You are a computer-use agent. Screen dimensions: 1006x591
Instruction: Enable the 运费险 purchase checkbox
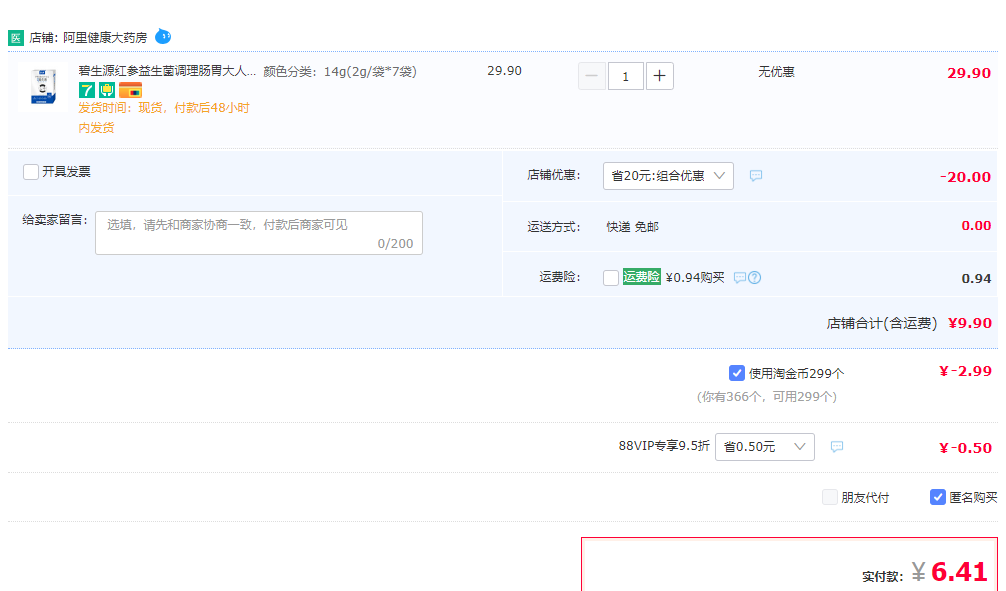coord(611,278)
